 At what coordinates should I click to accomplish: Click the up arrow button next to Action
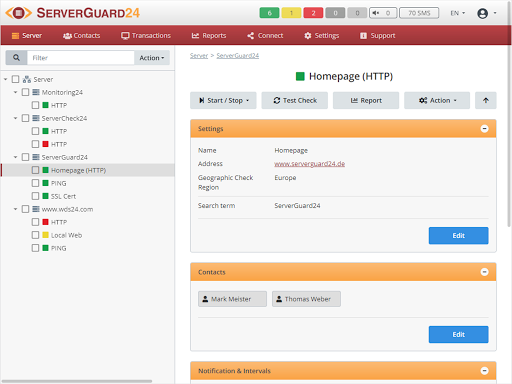(x=486, y=100)
